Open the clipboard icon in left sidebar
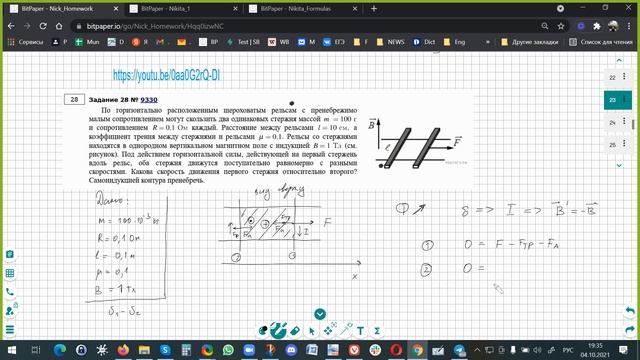The width and height of the screenshot is (640, 360). [10, 254]
